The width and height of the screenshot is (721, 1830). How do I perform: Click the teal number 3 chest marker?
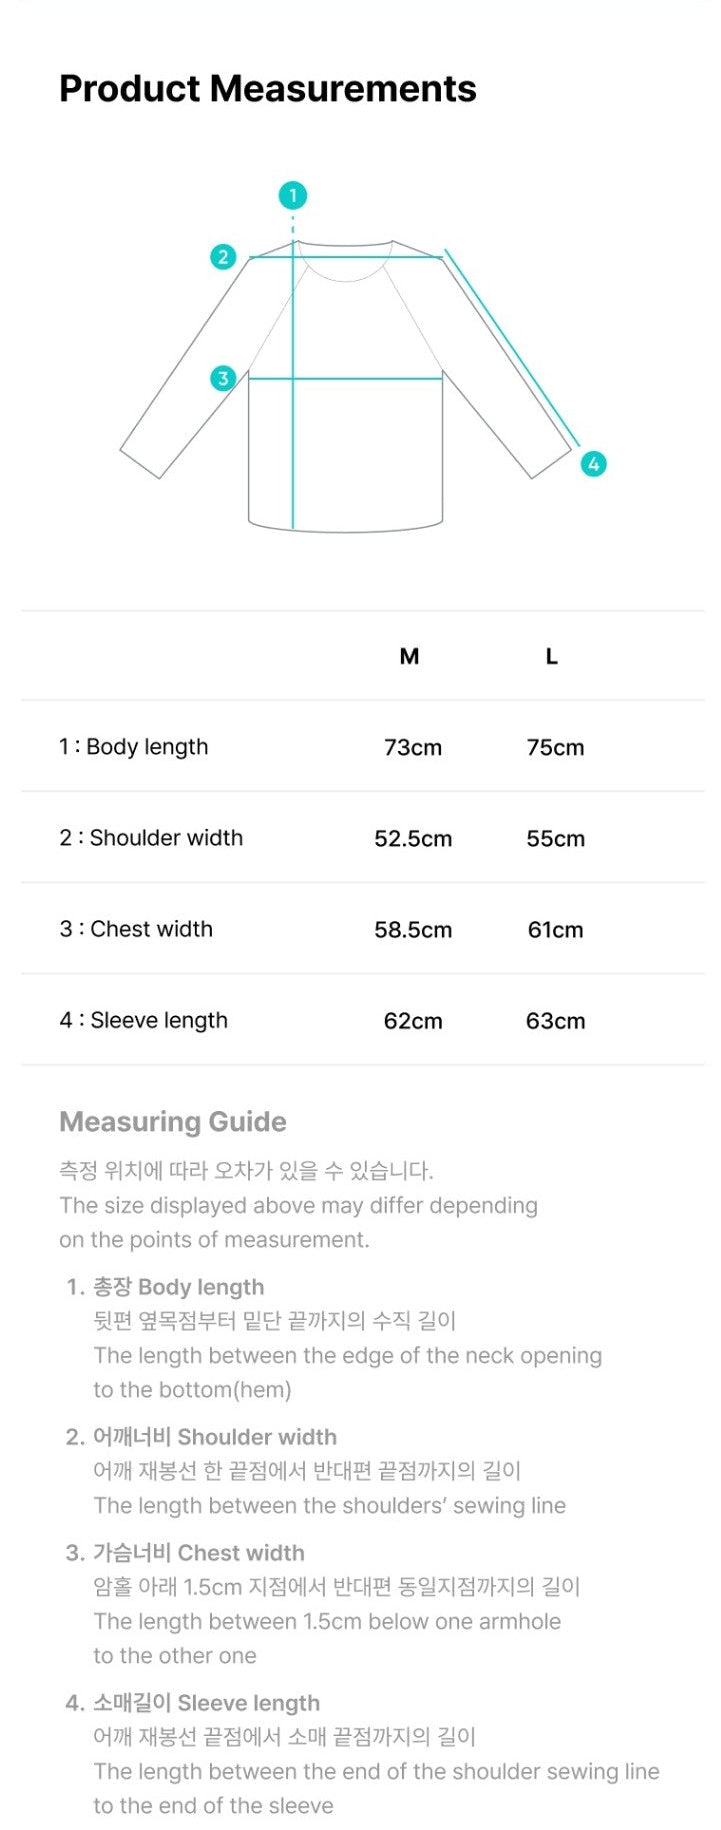[223, 378]
